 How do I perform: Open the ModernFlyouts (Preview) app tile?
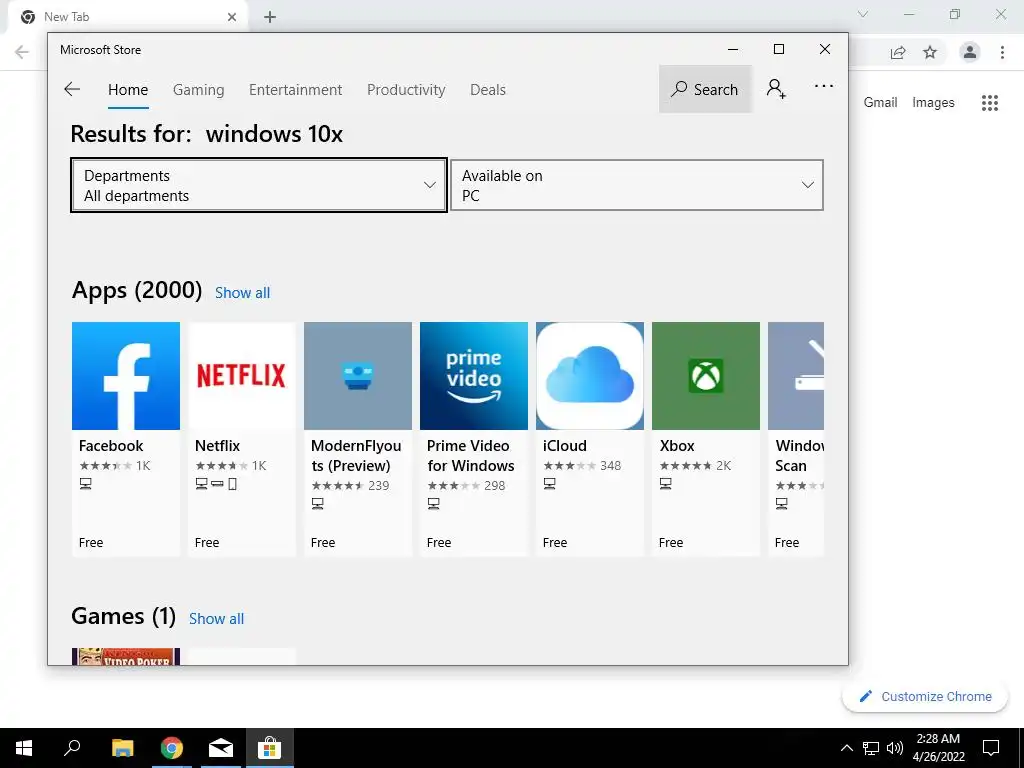pos(358,438)
